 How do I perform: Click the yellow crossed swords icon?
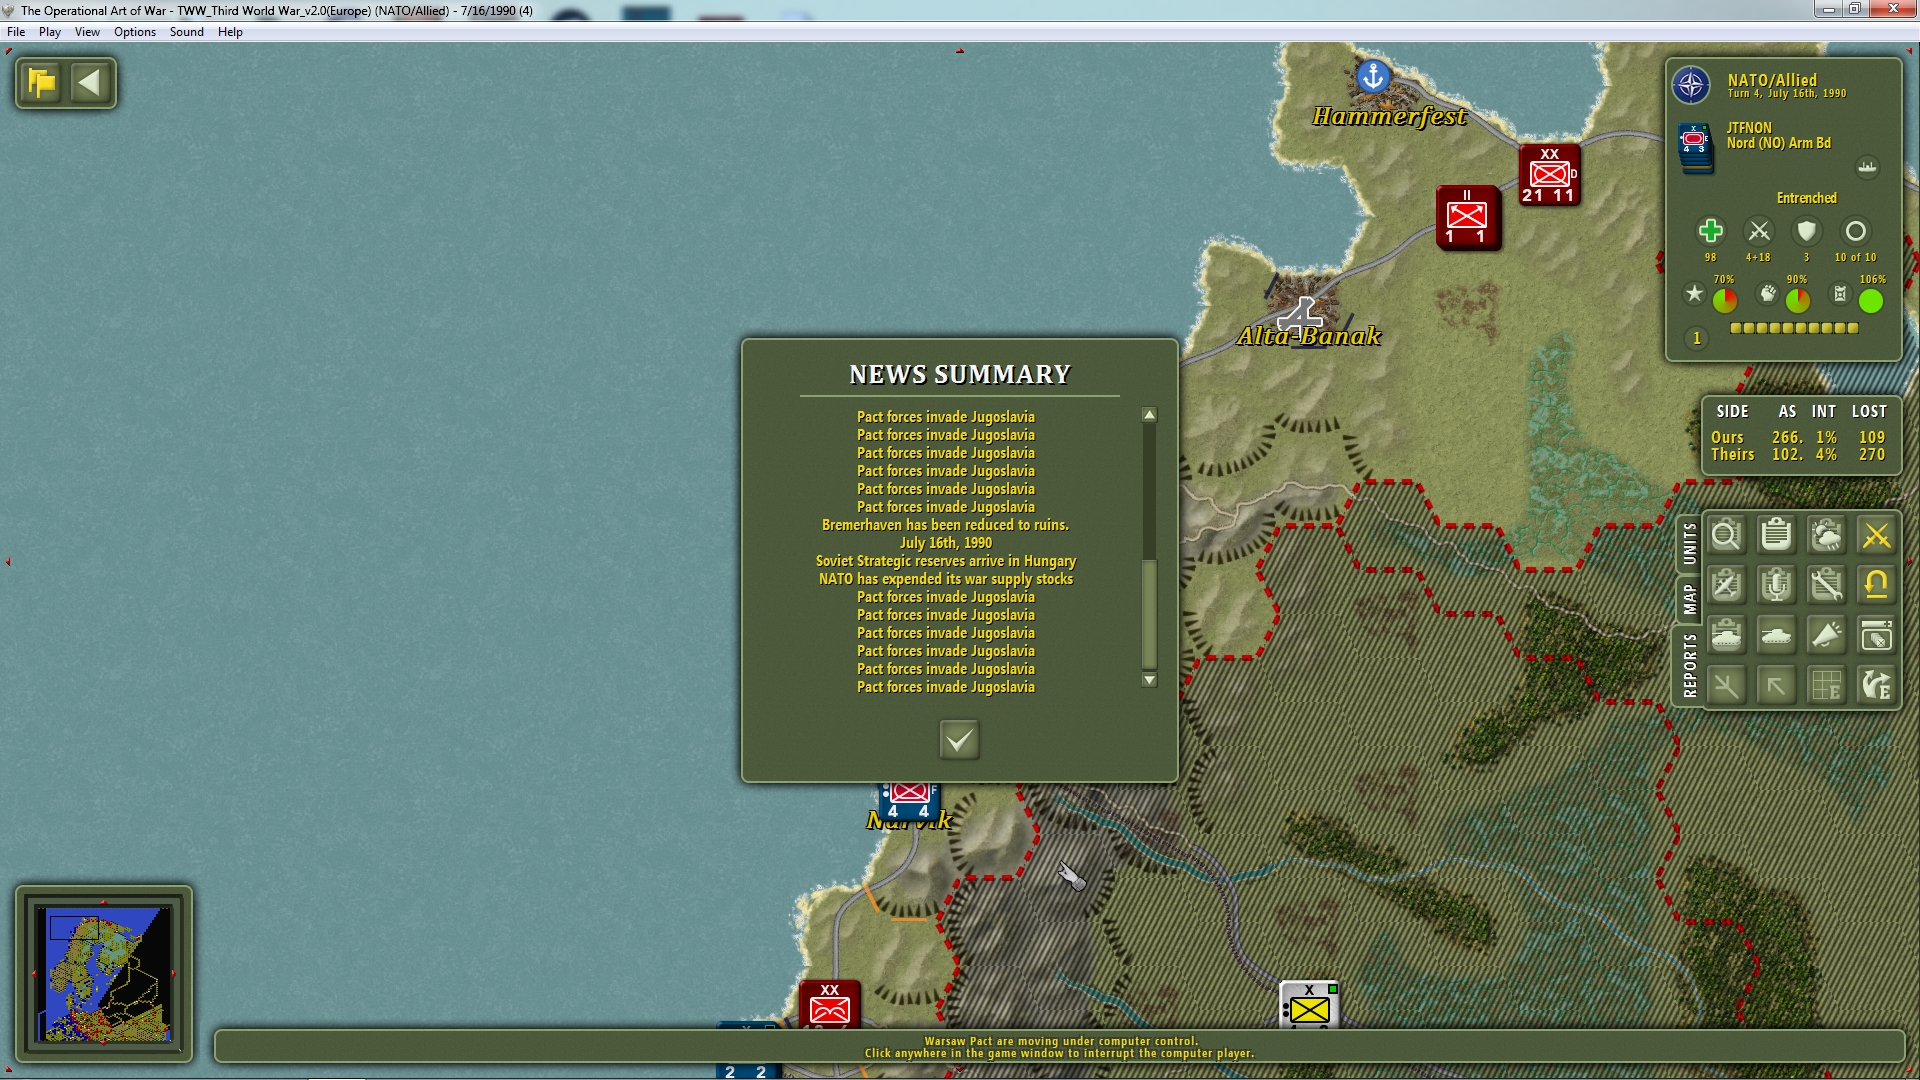coord(1876,536)
